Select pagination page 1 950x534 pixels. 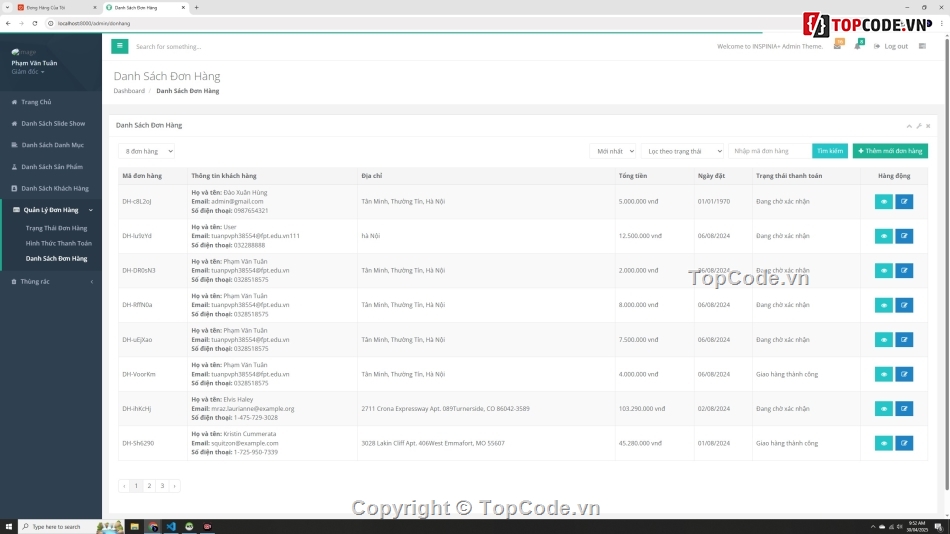coord(136,486)
